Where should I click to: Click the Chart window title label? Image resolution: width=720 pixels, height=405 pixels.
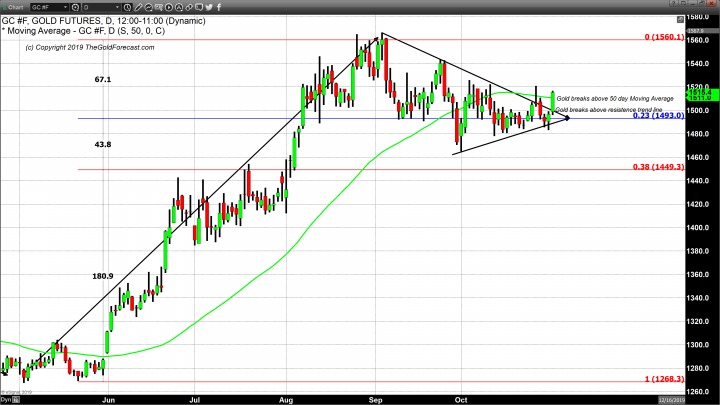14,6
